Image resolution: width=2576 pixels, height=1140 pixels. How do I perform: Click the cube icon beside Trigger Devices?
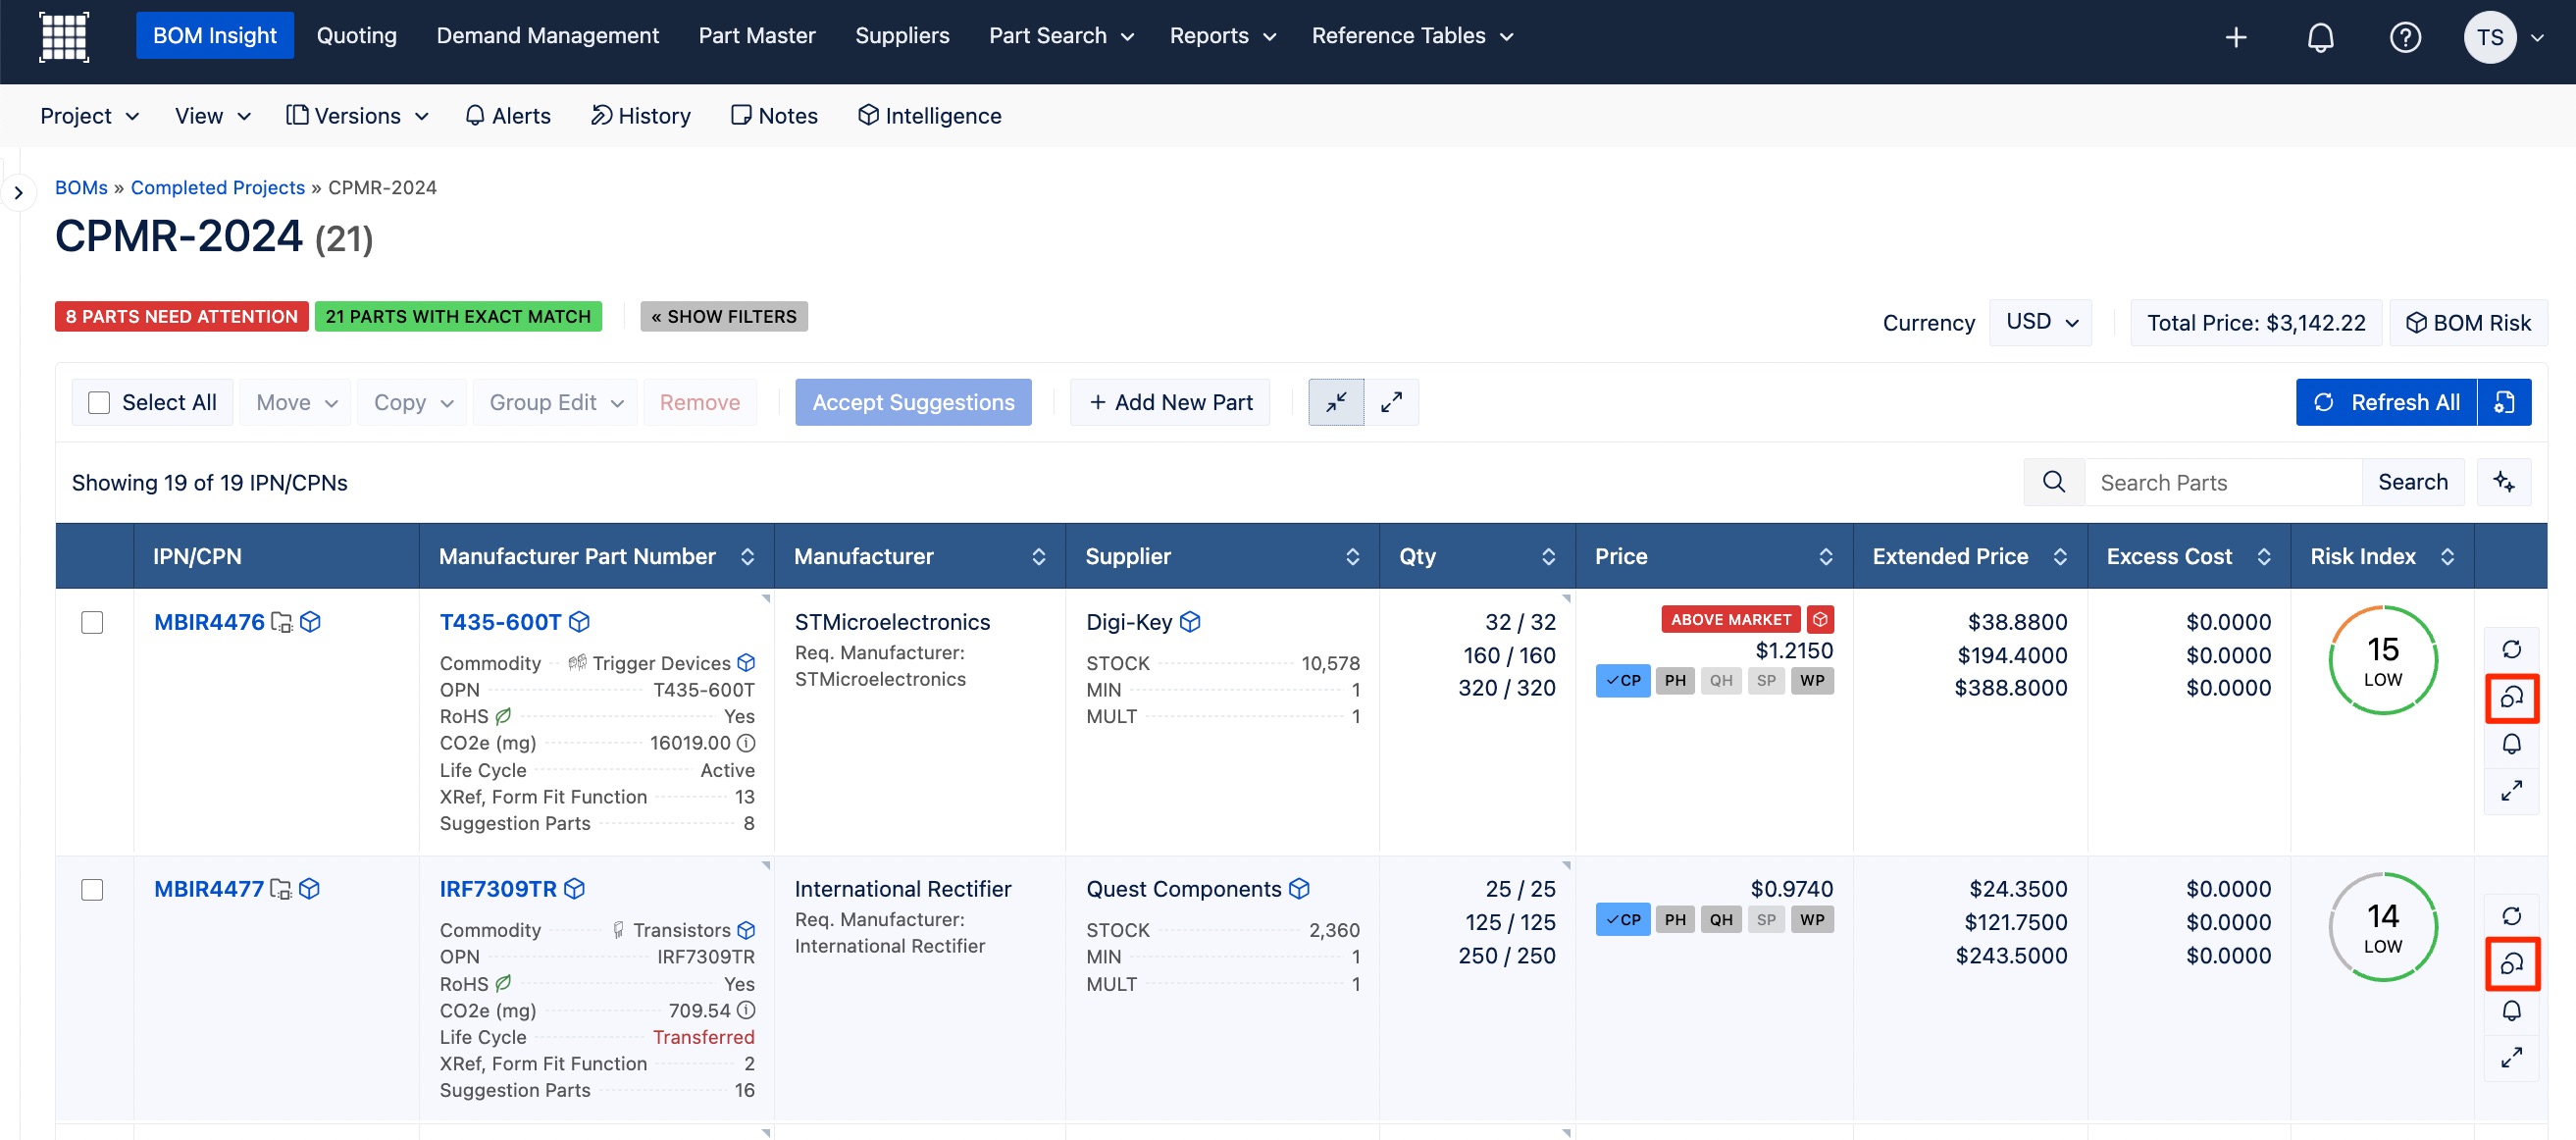(x=746, y=663)
